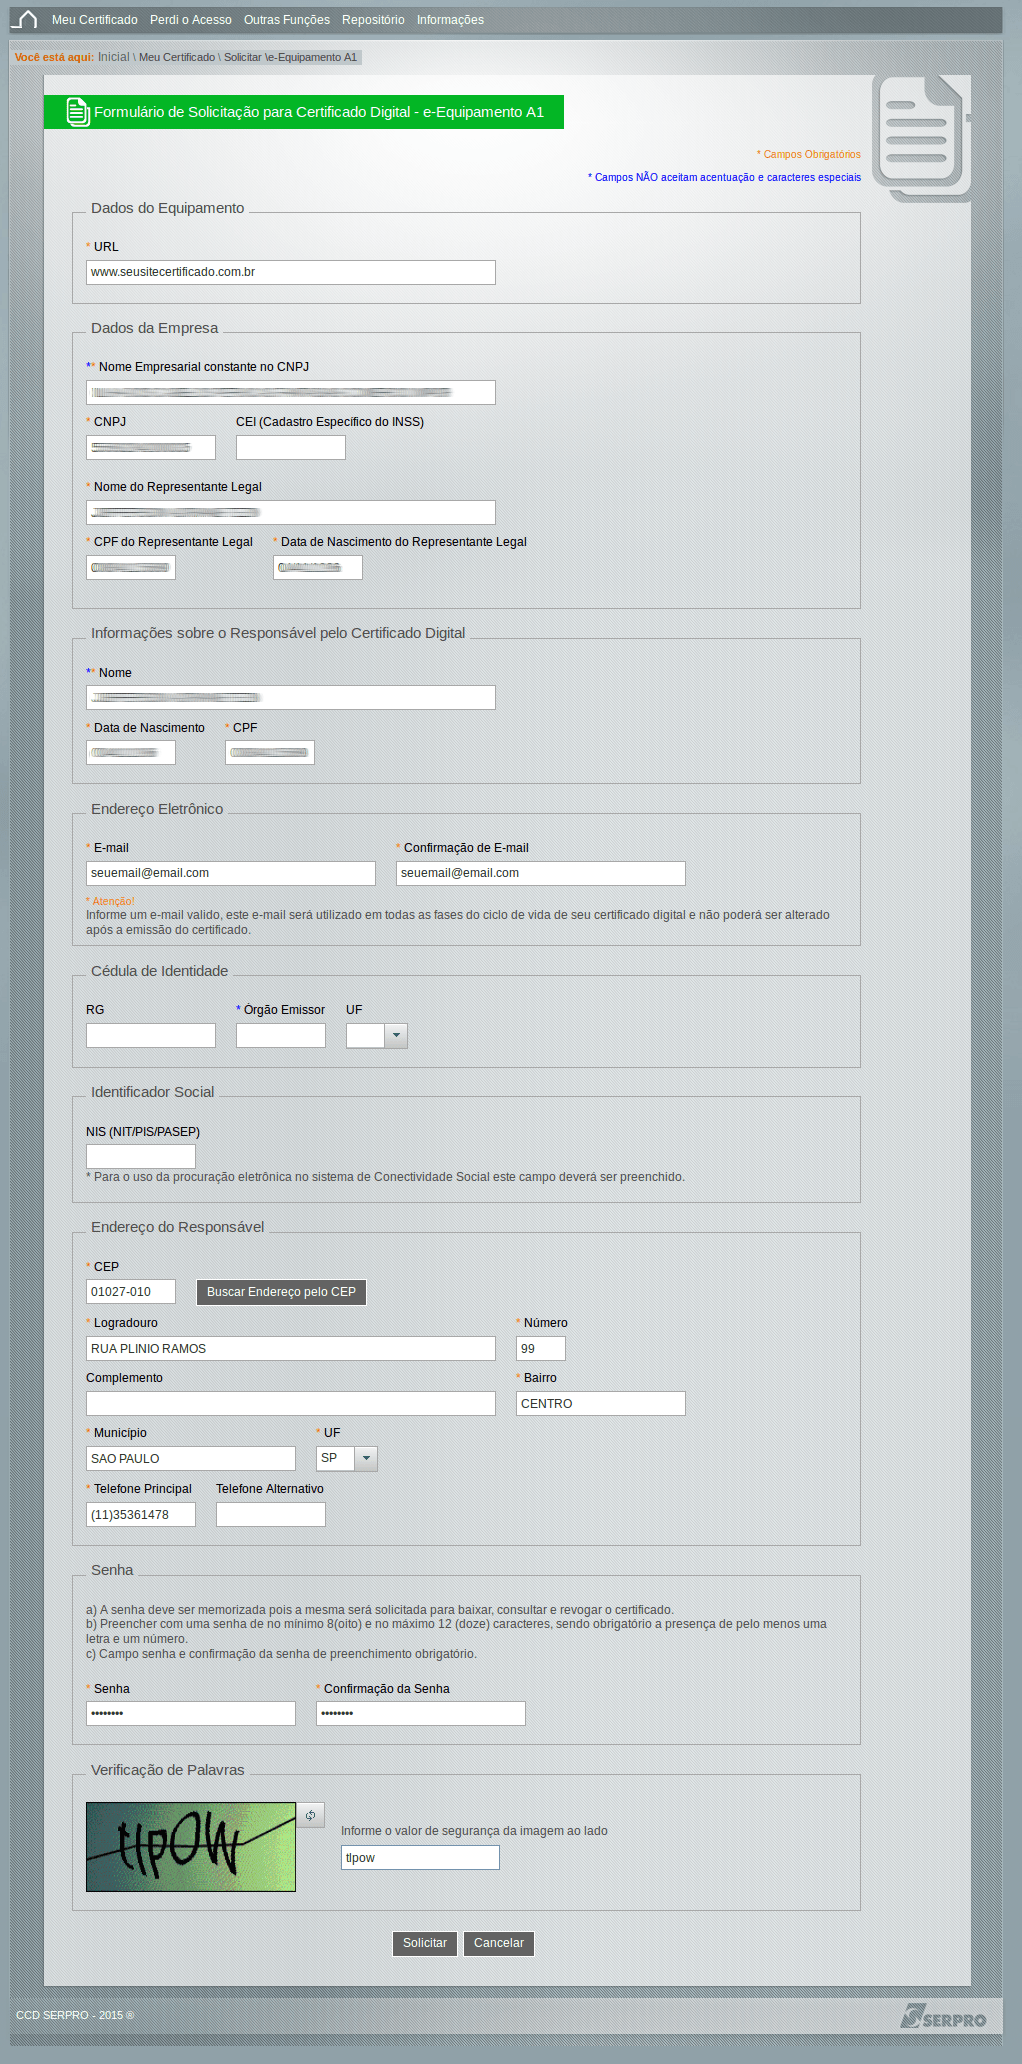Click the home icon in top navigation
The image size is (1022, 2064).
(x=25, y=20)
